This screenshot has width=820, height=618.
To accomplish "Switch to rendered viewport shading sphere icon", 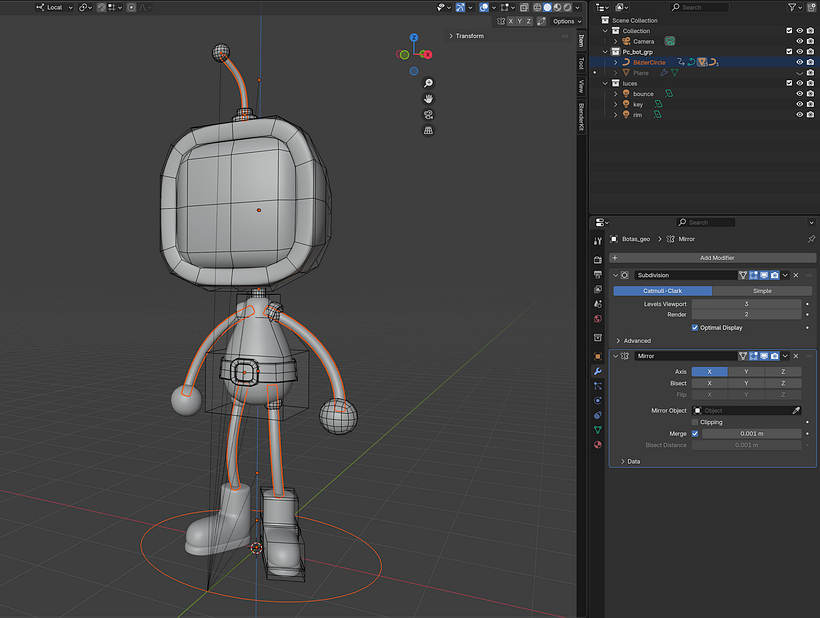I will [568, 8].
